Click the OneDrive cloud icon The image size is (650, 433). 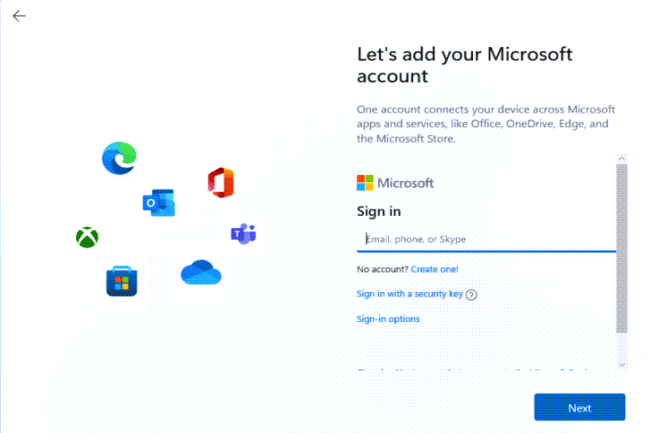point(201,272)
